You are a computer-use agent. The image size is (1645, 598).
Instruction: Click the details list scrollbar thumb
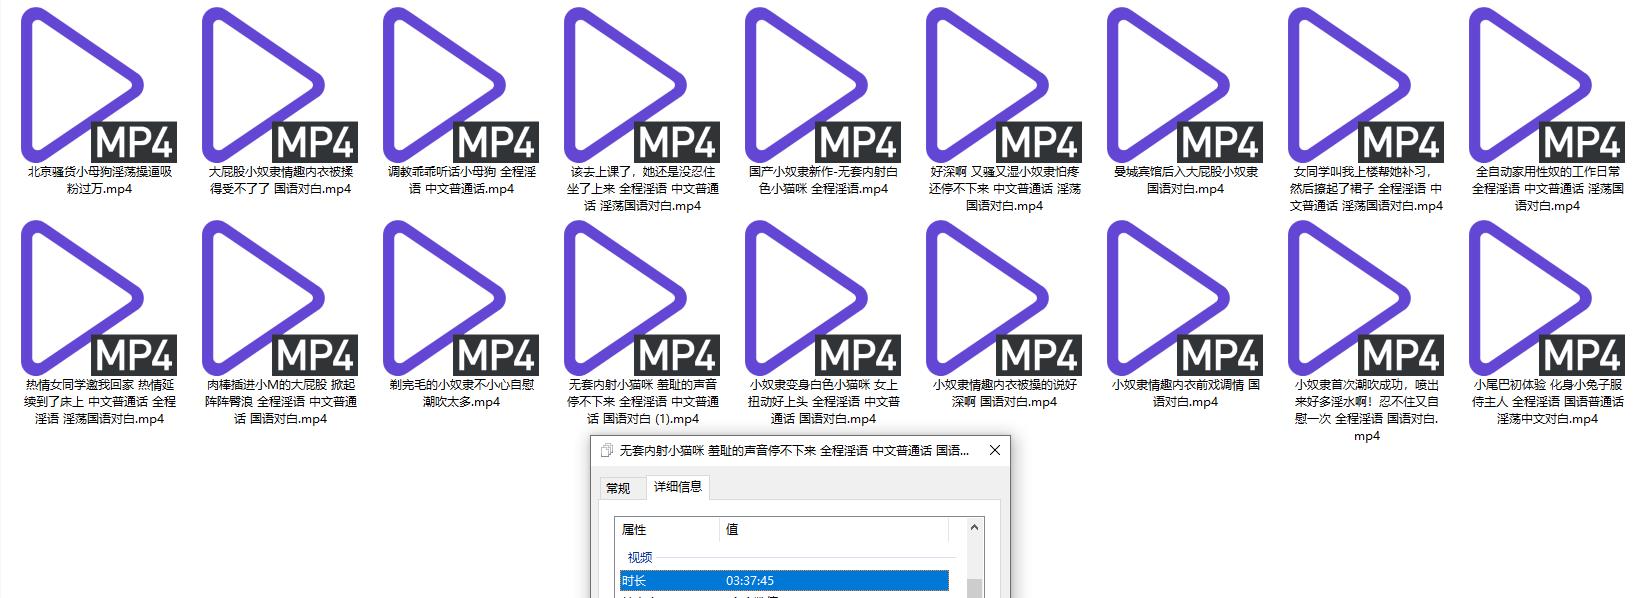point(974,586)
